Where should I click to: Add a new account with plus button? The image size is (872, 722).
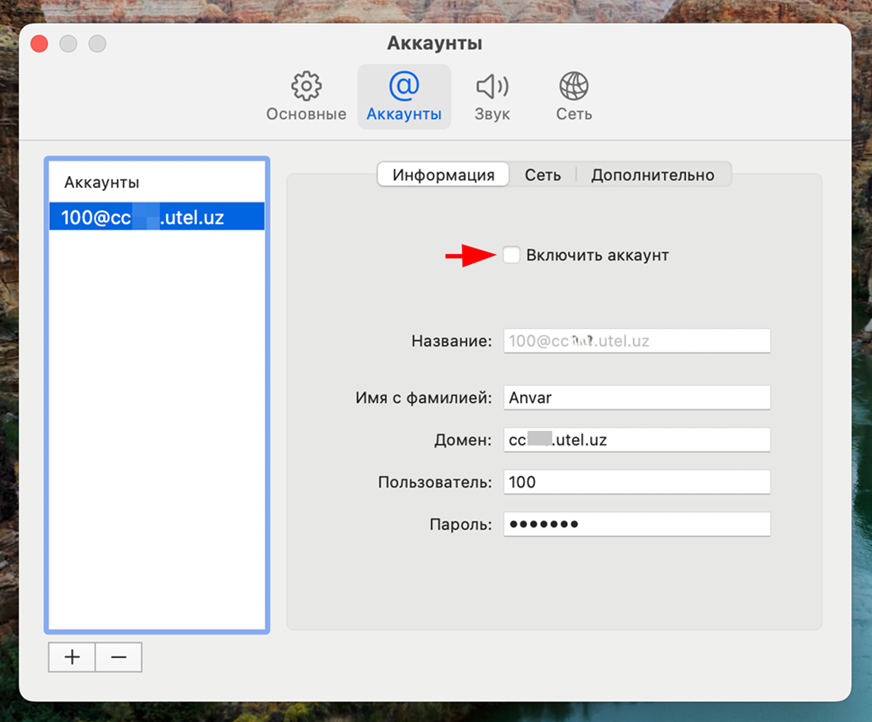[72, 657]
